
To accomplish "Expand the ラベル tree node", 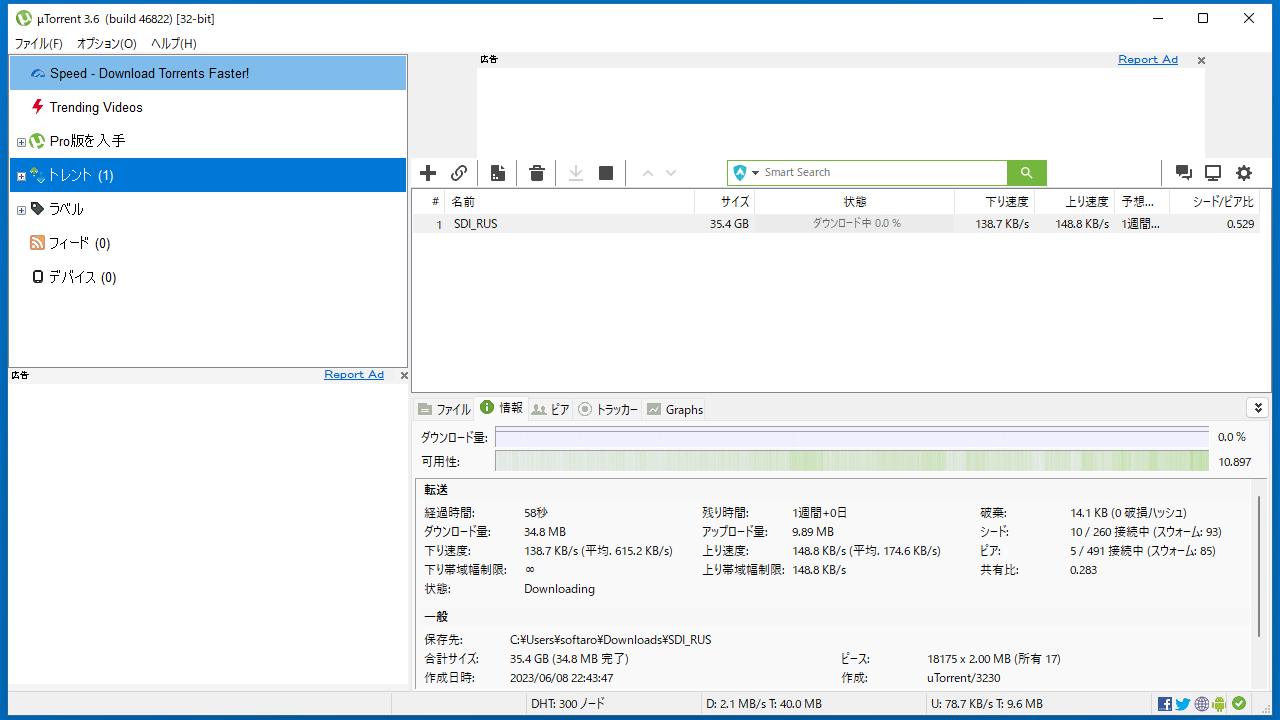I will pyautogui.click(x=21, y=210).
